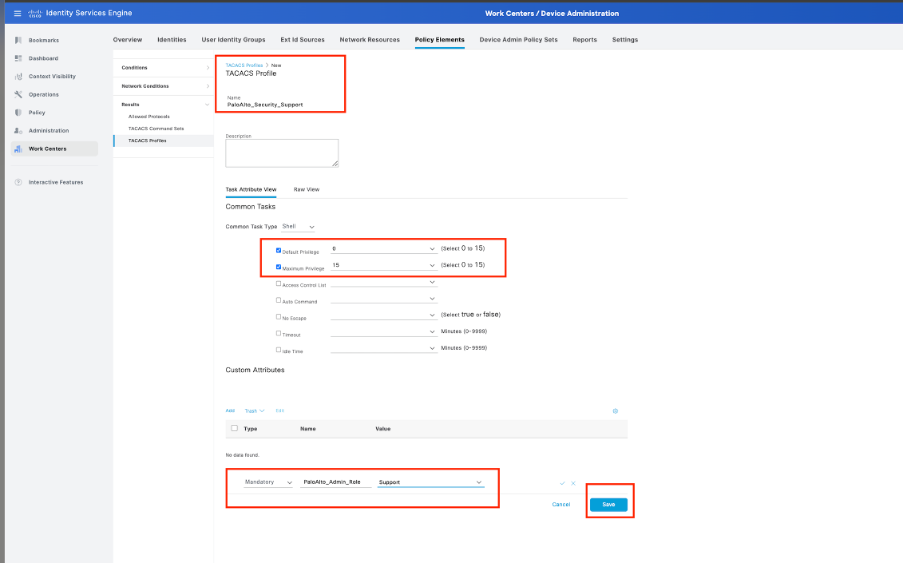904x564 pixels.
Task: Click the Bookmarks sidebar icon
Action: coord(18,40)
